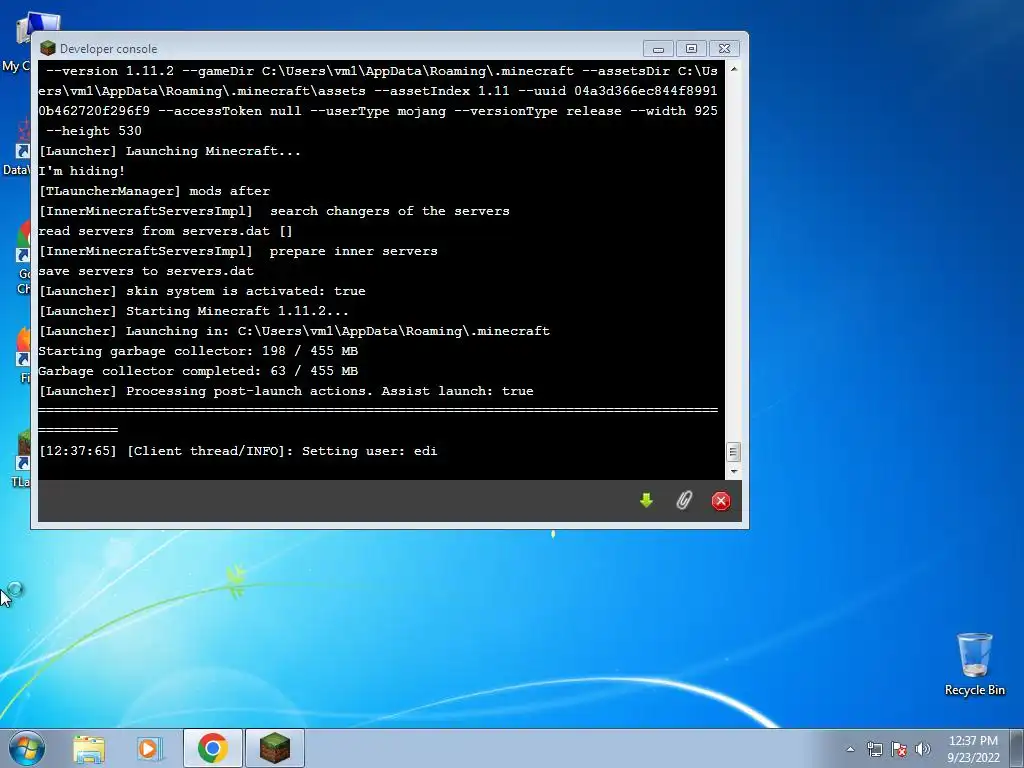The height and width of the screenshot is (768, 1024).
Task: Click the 'Processing post-launch actions' line
Action: coord(286,391)
